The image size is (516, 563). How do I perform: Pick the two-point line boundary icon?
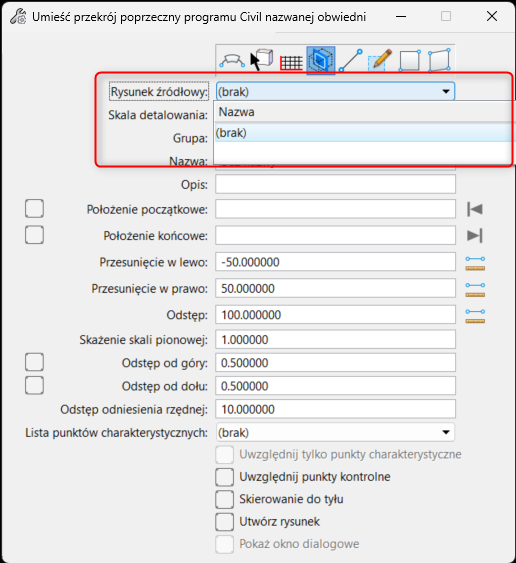coord(351,60)
